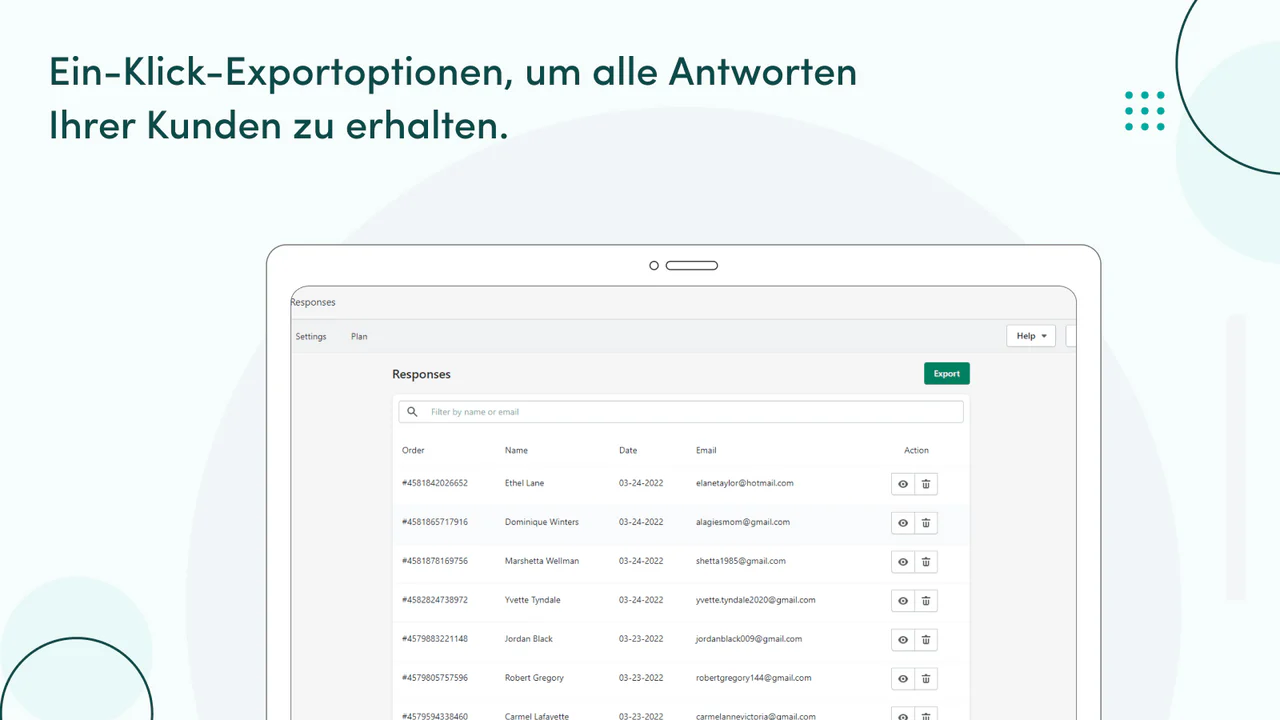Delete Marshetta Wellman's response
Screen dimensions: 1280x720
point(926,562)
